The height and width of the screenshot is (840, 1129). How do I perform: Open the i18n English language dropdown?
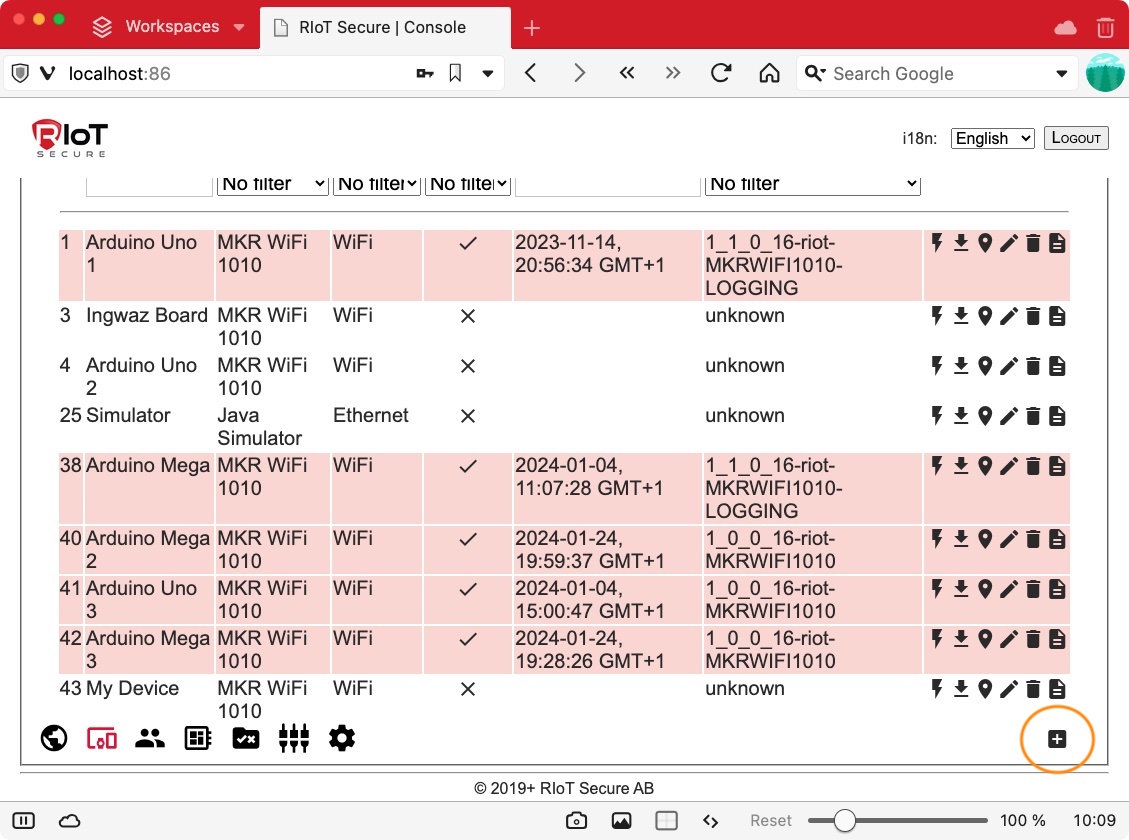click(992, 138)
